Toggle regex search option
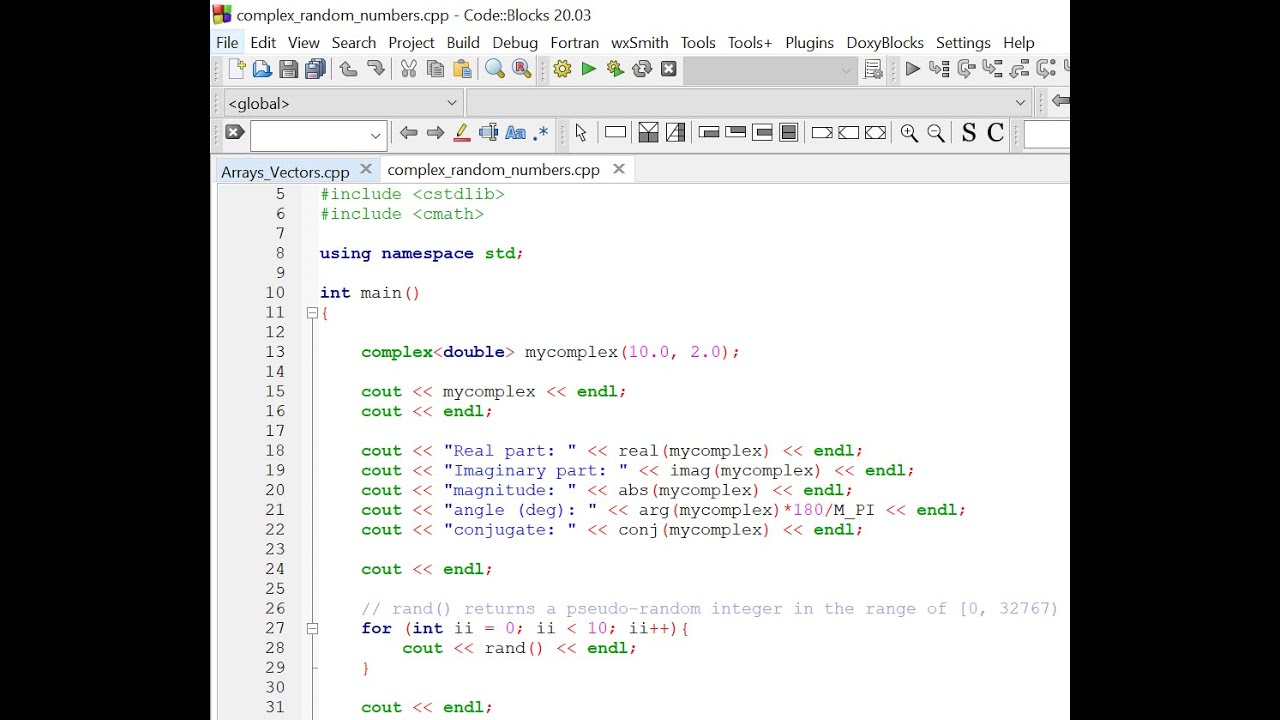Screen dimensions: 1280x720 click(x=541, y=133)
